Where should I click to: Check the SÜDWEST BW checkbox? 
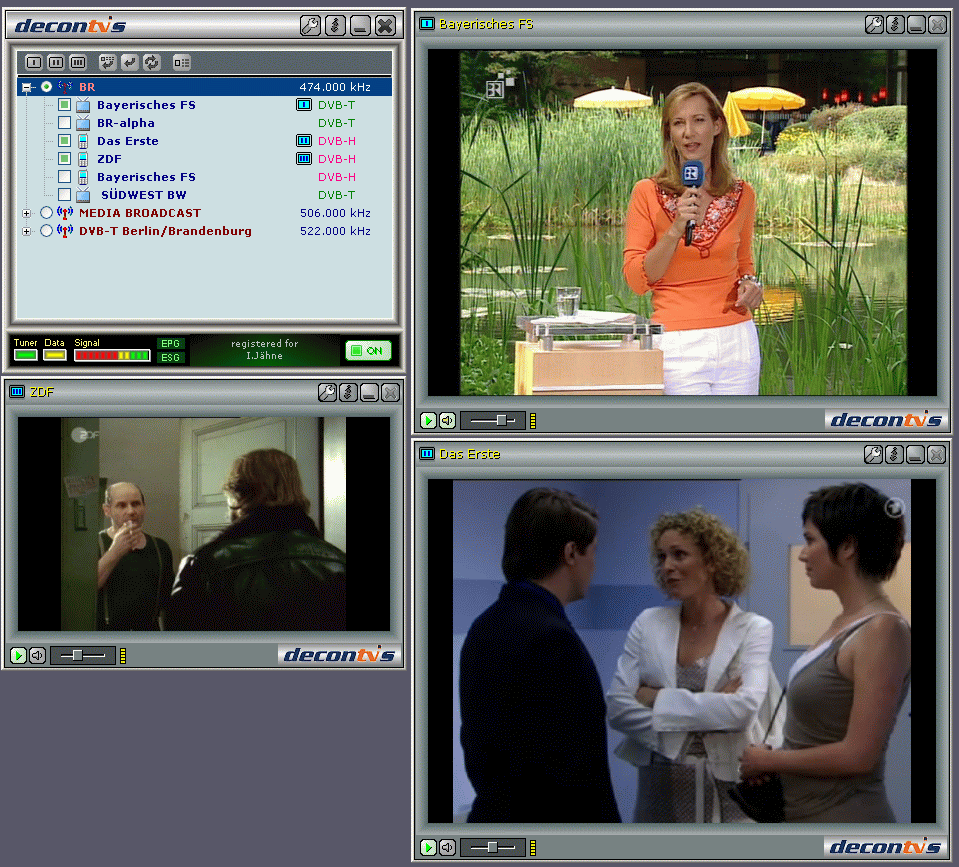point(64,194)
